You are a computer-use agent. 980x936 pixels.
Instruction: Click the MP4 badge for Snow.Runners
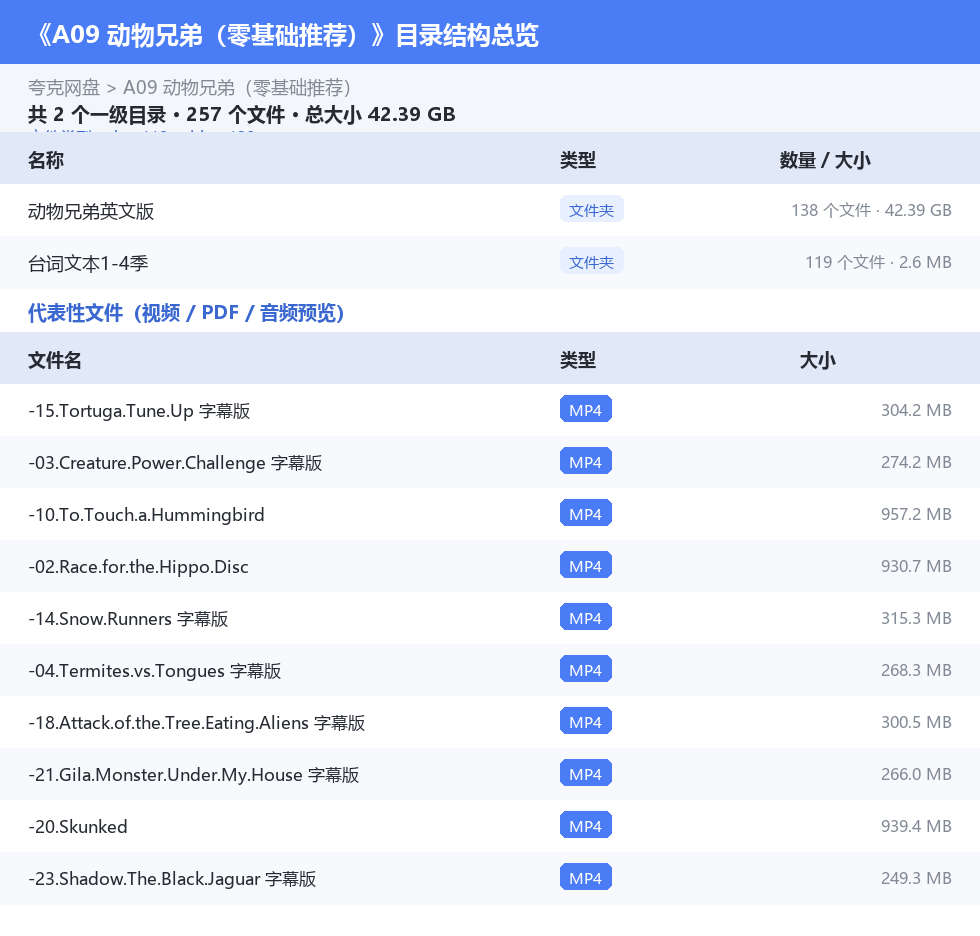[x=586, y=617]
